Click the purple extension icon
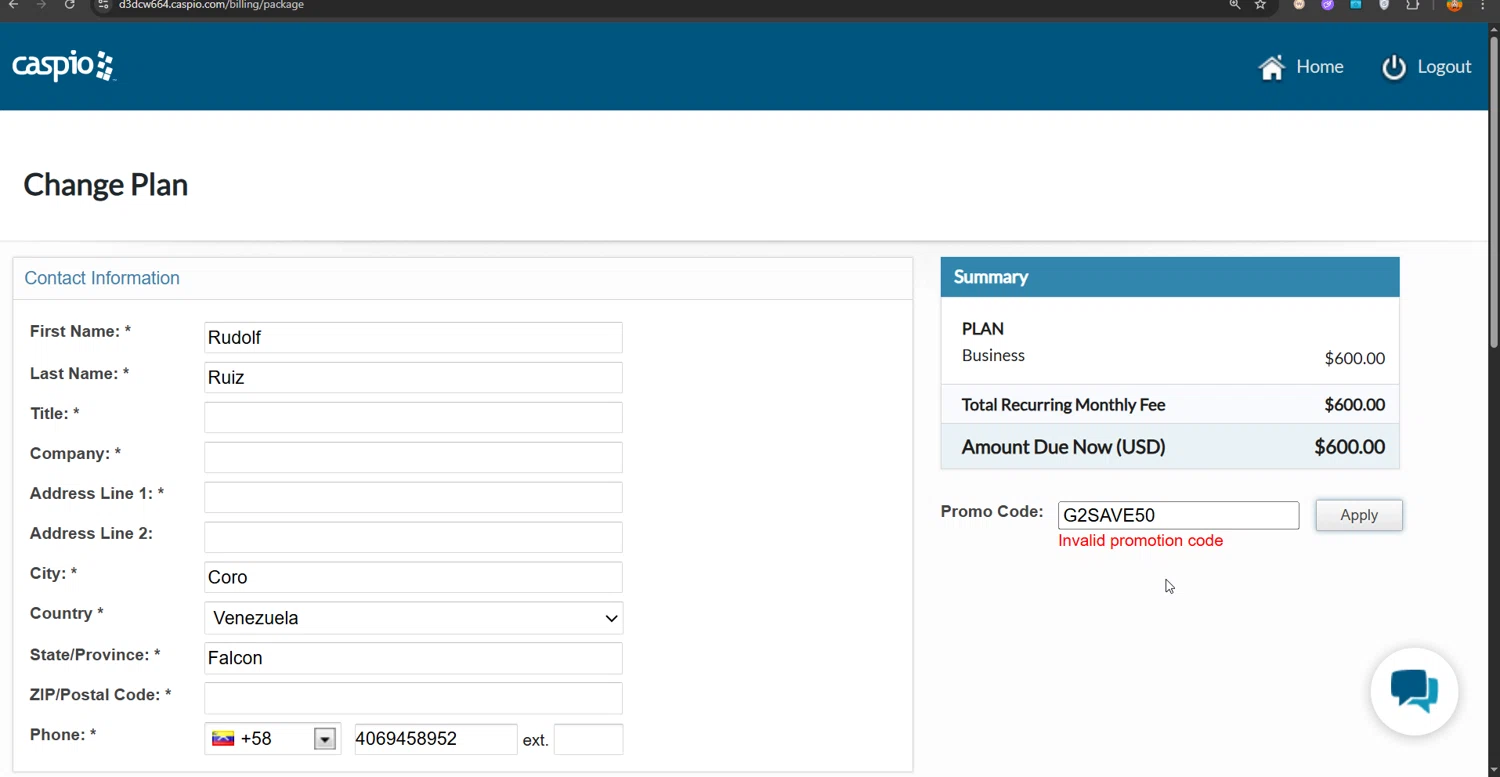The height and width of the screenshot is (777, 1500). pyautogui.click(x=1327, y=5)
